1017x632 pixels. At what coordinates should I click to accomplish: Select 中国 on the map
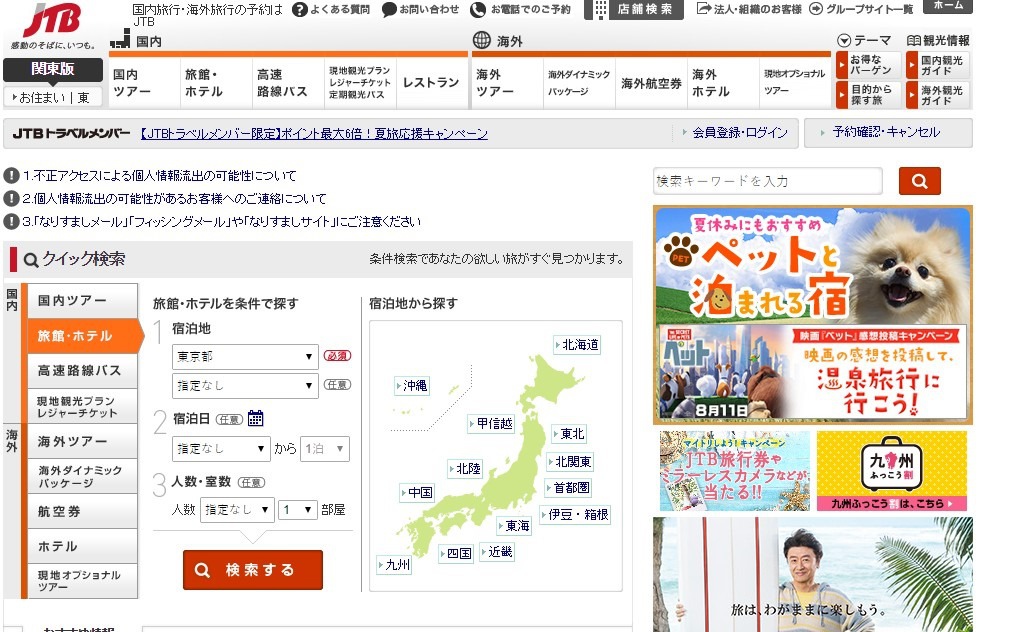[416, 492]
